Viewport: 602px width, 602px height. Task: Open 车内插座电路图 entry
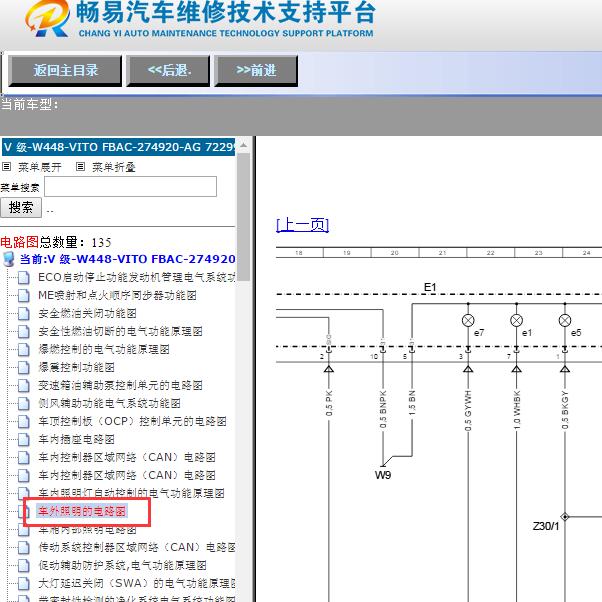coord(76,439)
